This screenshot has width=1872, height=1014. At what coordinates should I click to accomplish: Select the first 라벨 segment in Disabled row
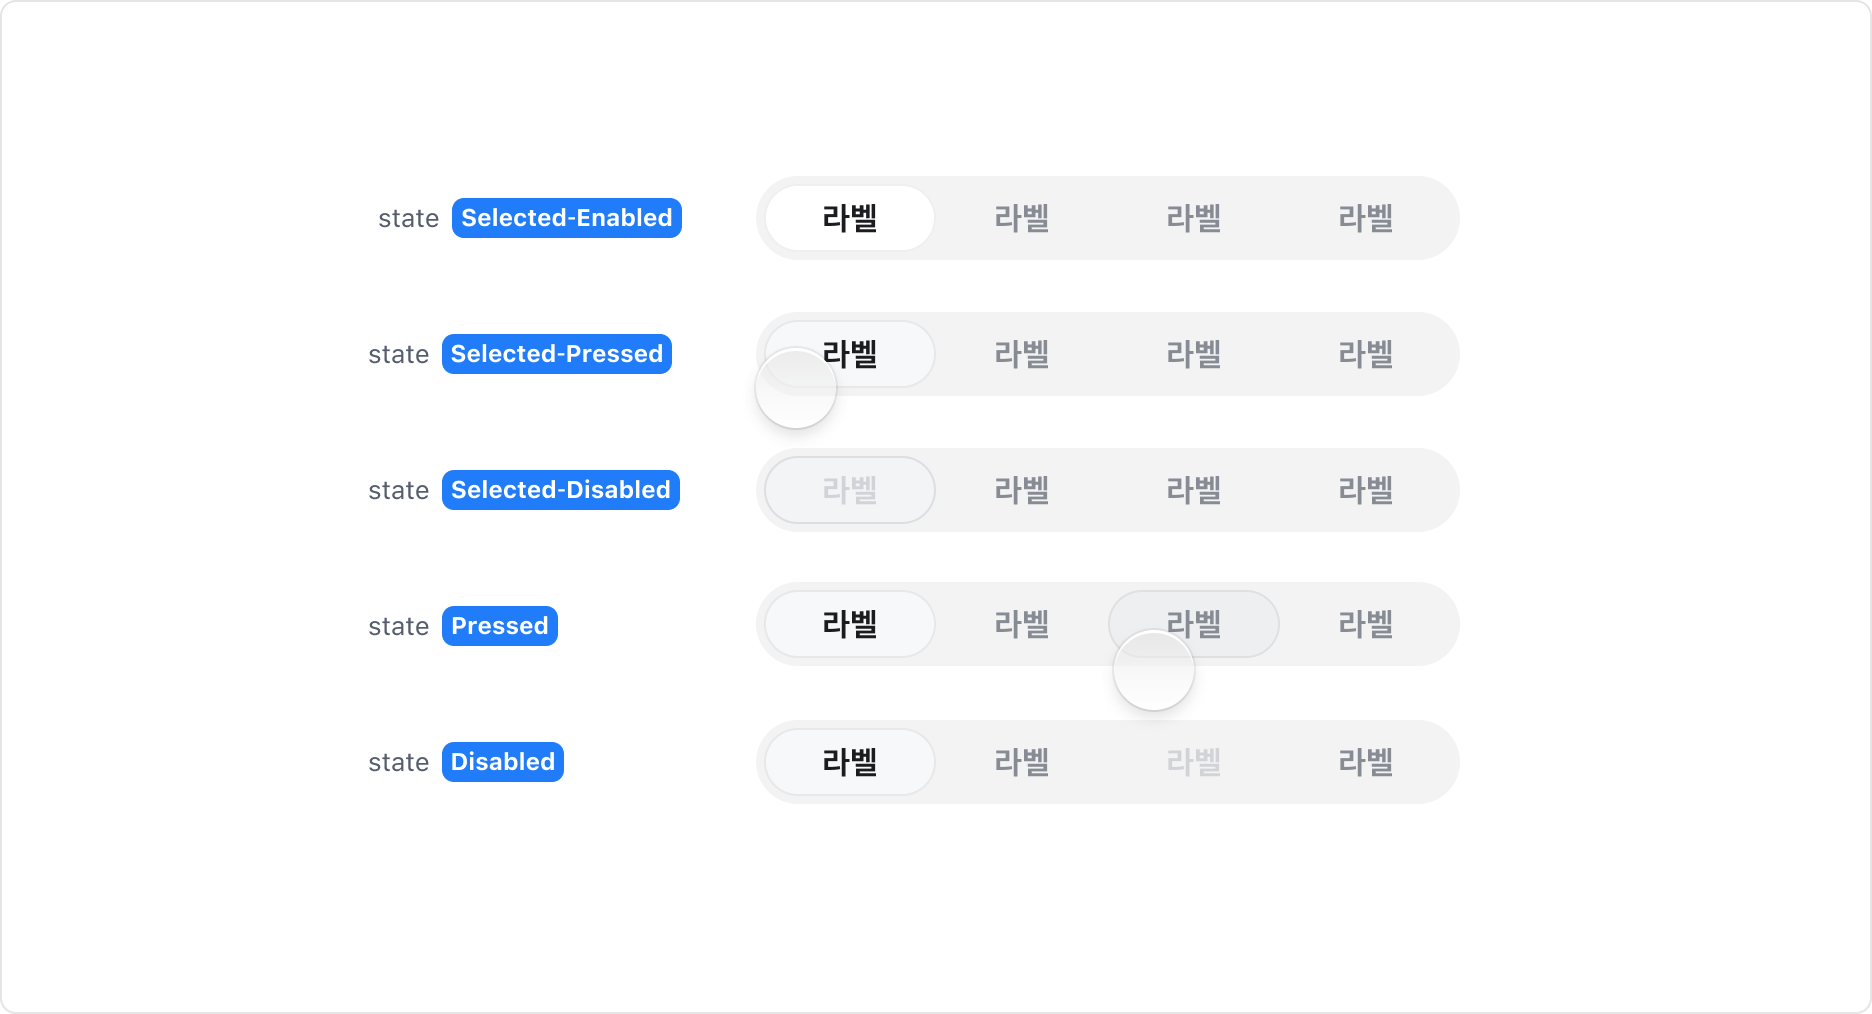pyautogui.click(x=849, y=762)
